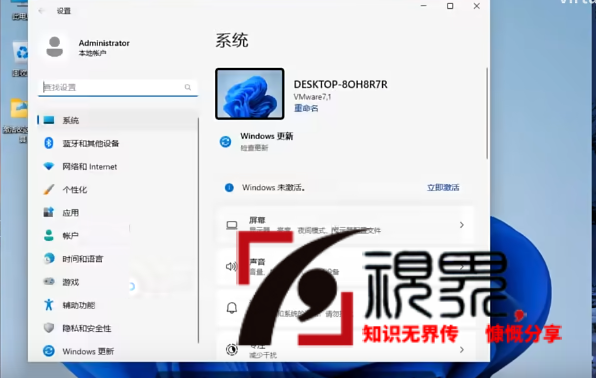Click the info icon beside Windows 未激活
This screenshot has width=596, height=378.
pos(229,187)
